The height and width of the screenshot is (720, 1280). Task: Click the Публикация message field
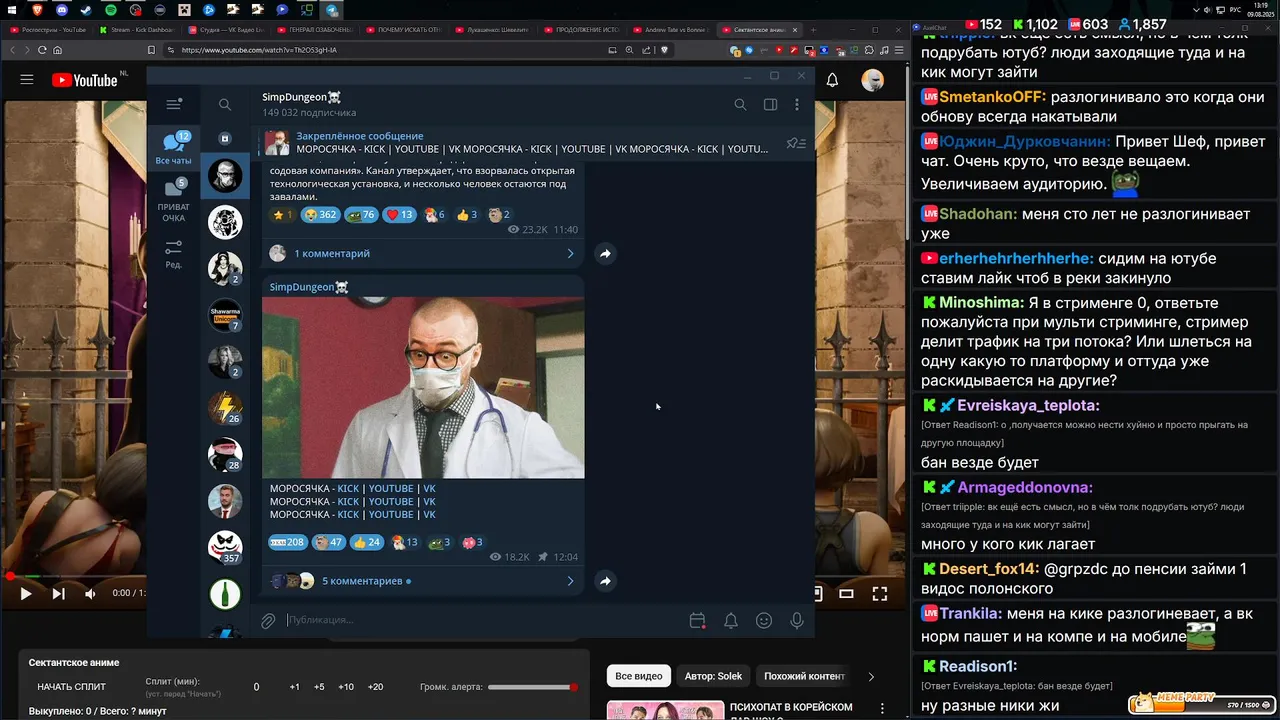483,620
